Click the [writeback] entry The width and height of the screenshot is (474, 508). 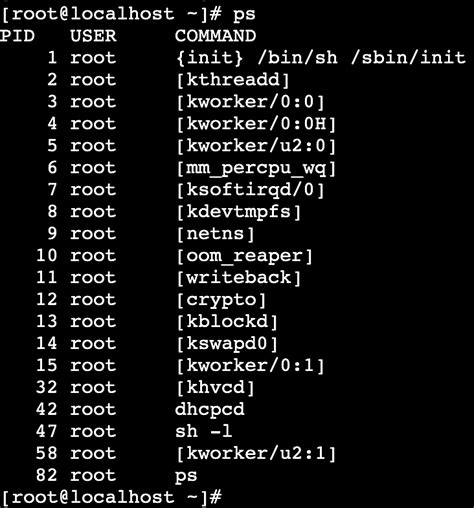[238, 278]
